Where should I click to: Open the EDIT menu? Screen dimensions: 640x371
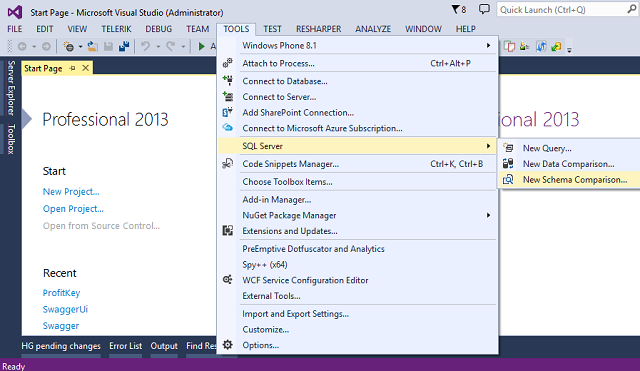click(44, 29)
